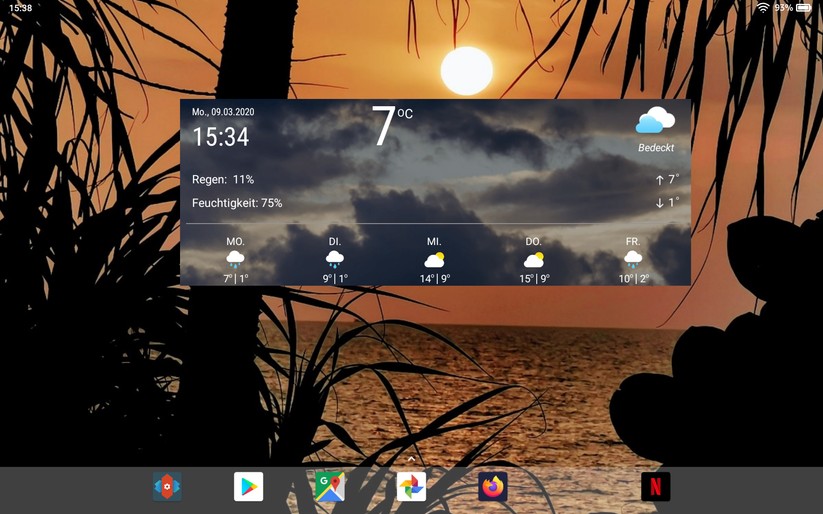Select Friday (FR.) forecast
Screen dimensions: 823x514
point(633,260)
